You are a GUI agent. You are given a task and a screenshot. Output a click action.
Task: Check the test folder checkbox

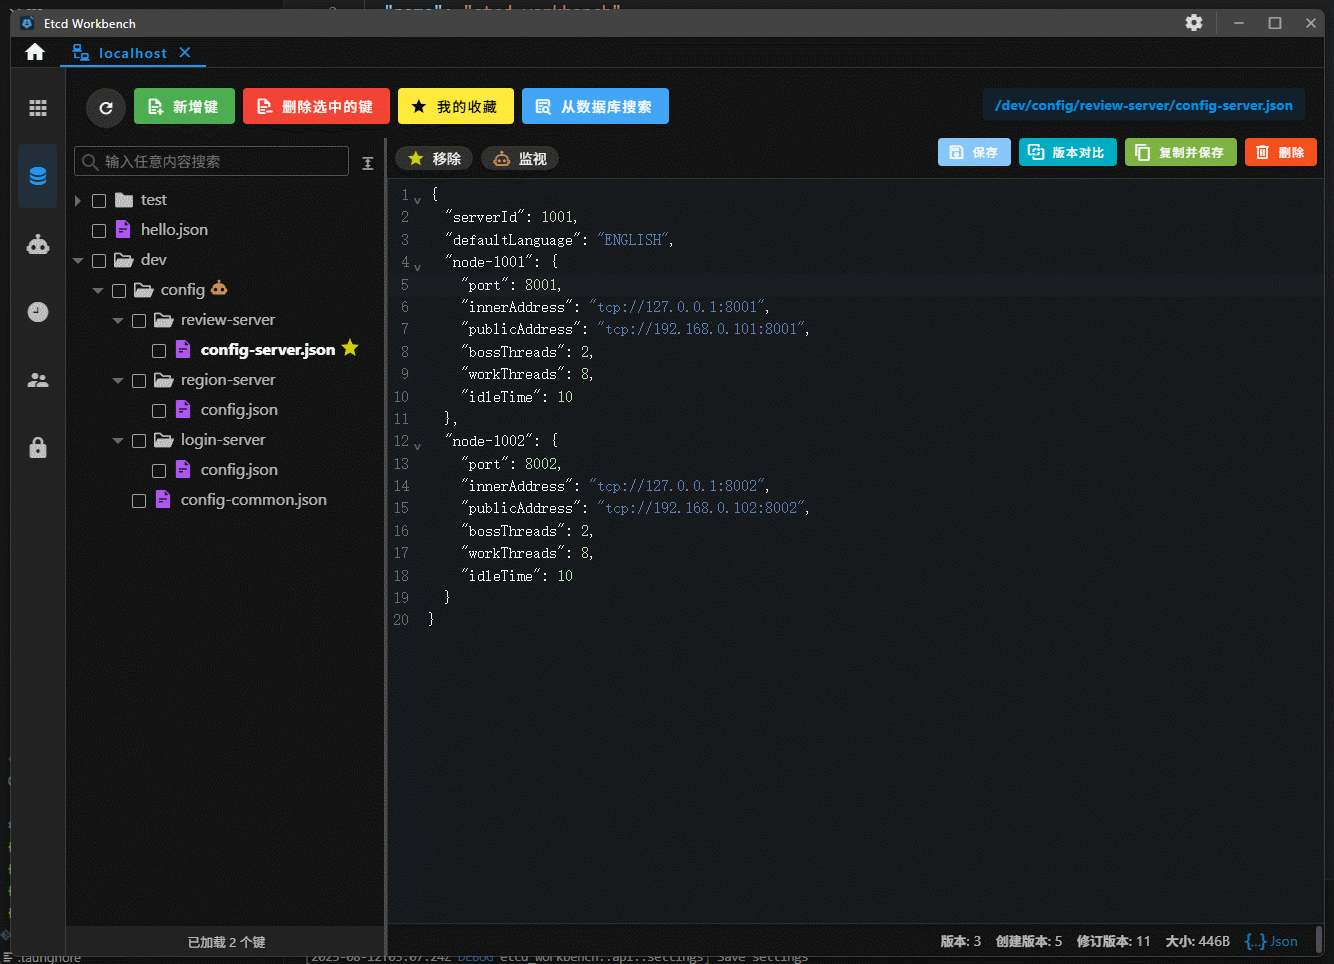point(99,201)
